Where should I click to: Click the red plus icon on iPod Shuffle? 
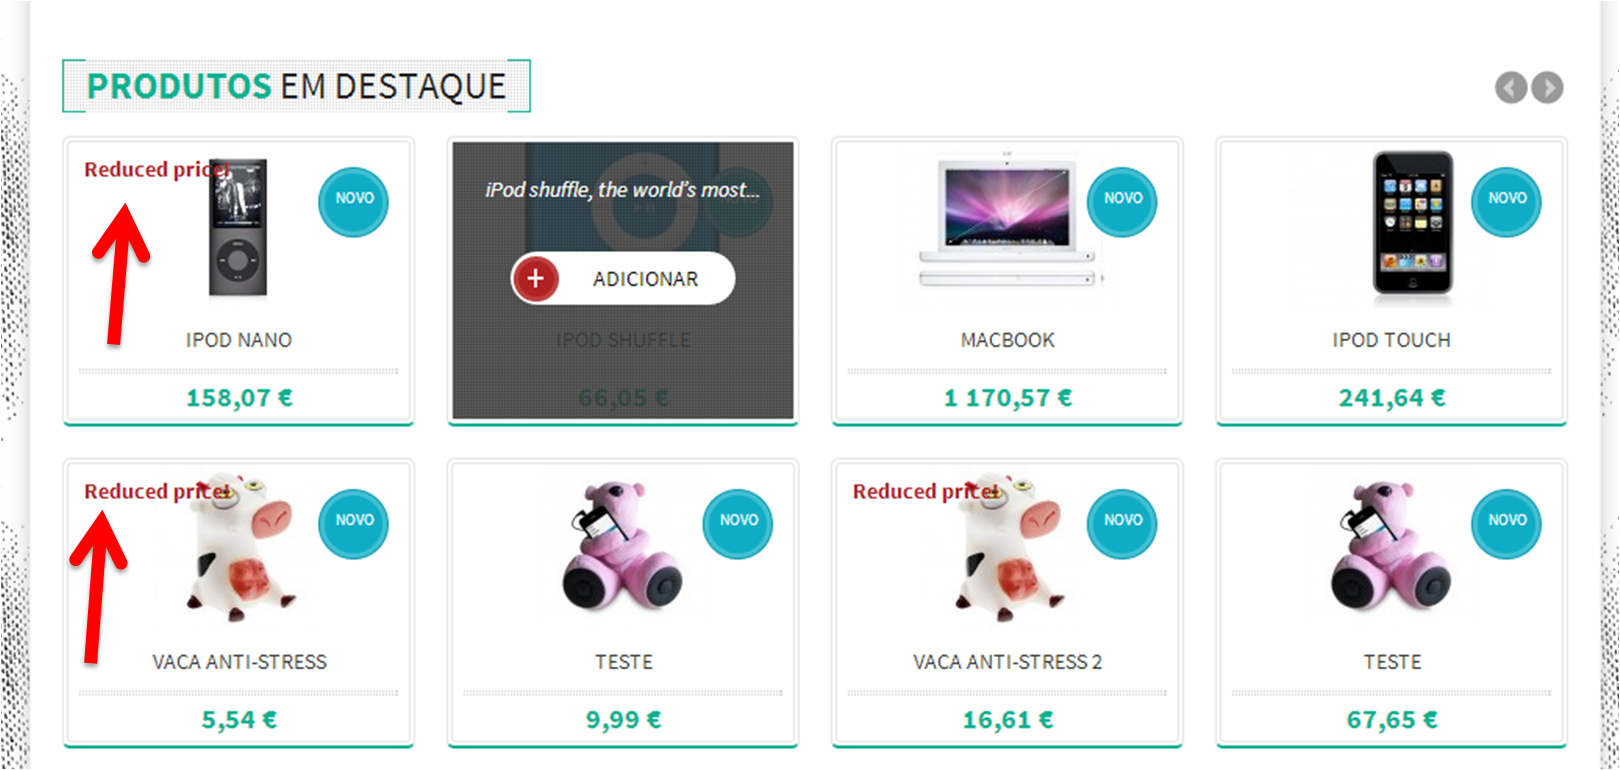click(x=536, y=279)
